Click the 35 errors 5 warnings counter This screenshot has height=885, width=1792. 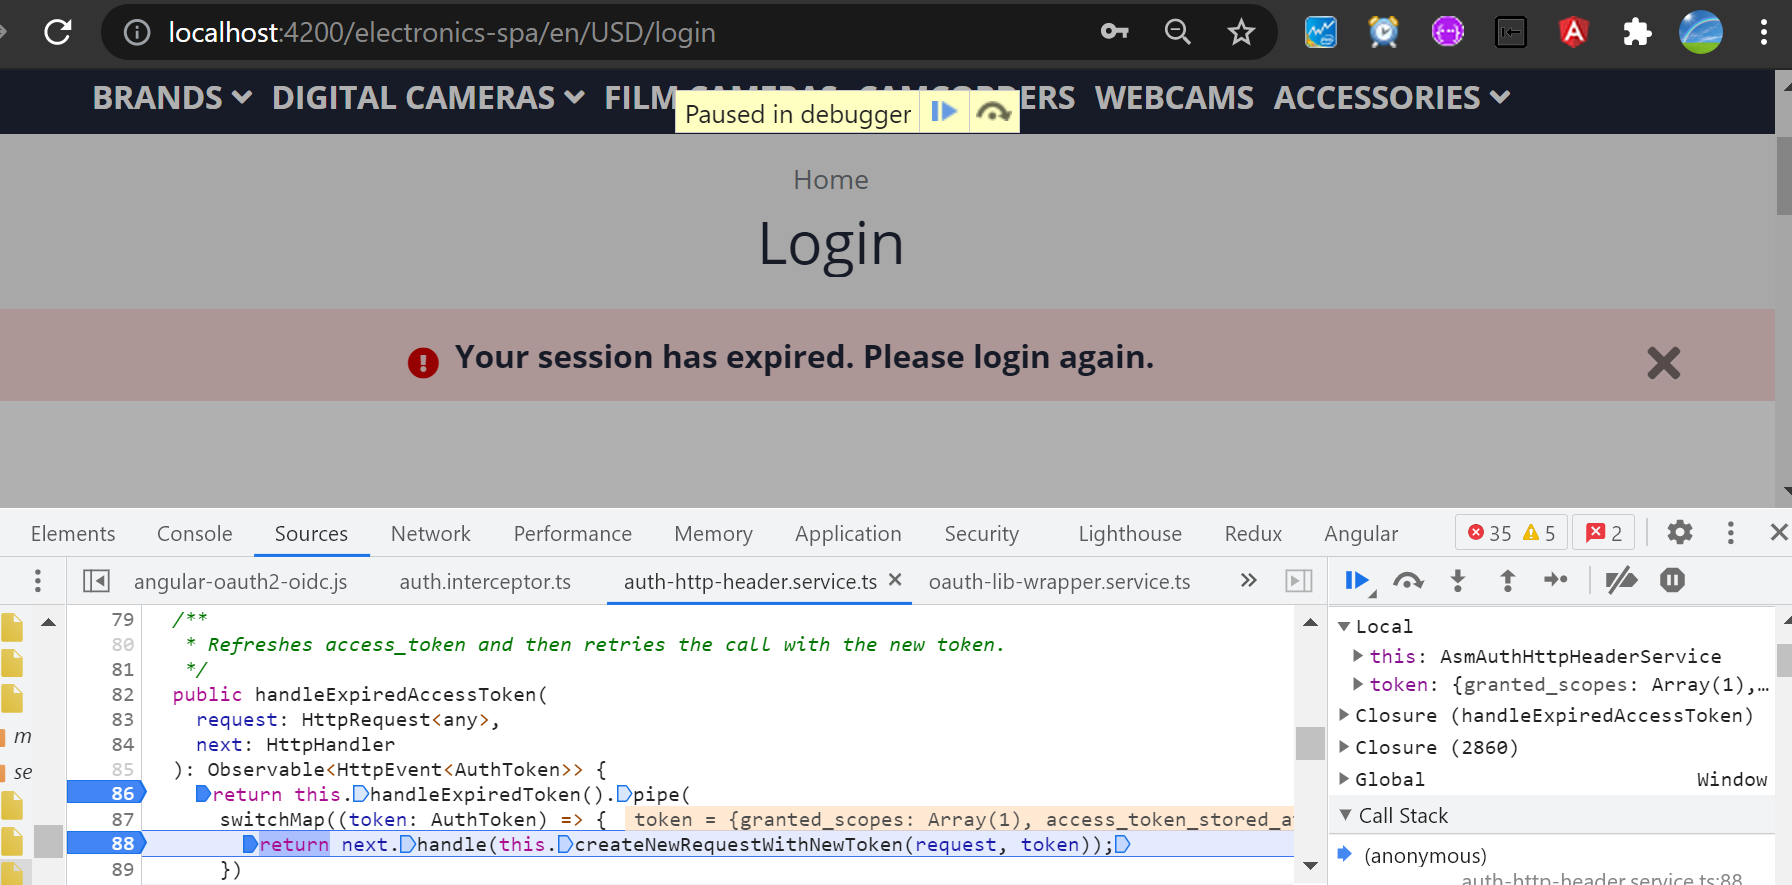(x=1511, y=533)
